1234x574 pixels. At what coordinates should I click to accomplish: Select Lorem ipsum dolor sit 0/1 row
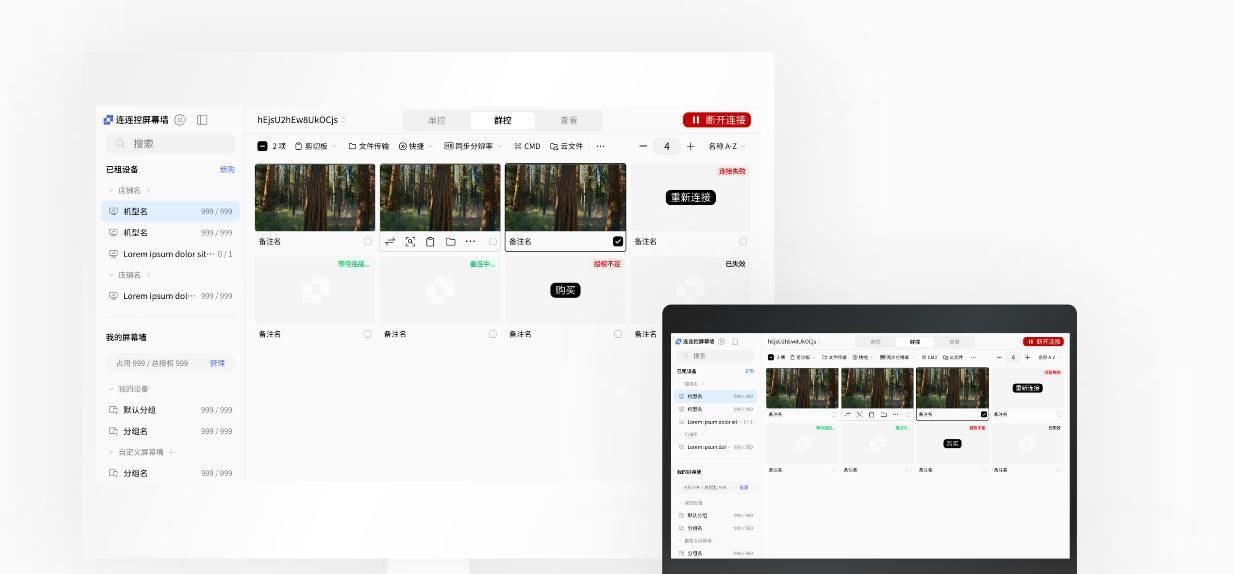[170, 254]
